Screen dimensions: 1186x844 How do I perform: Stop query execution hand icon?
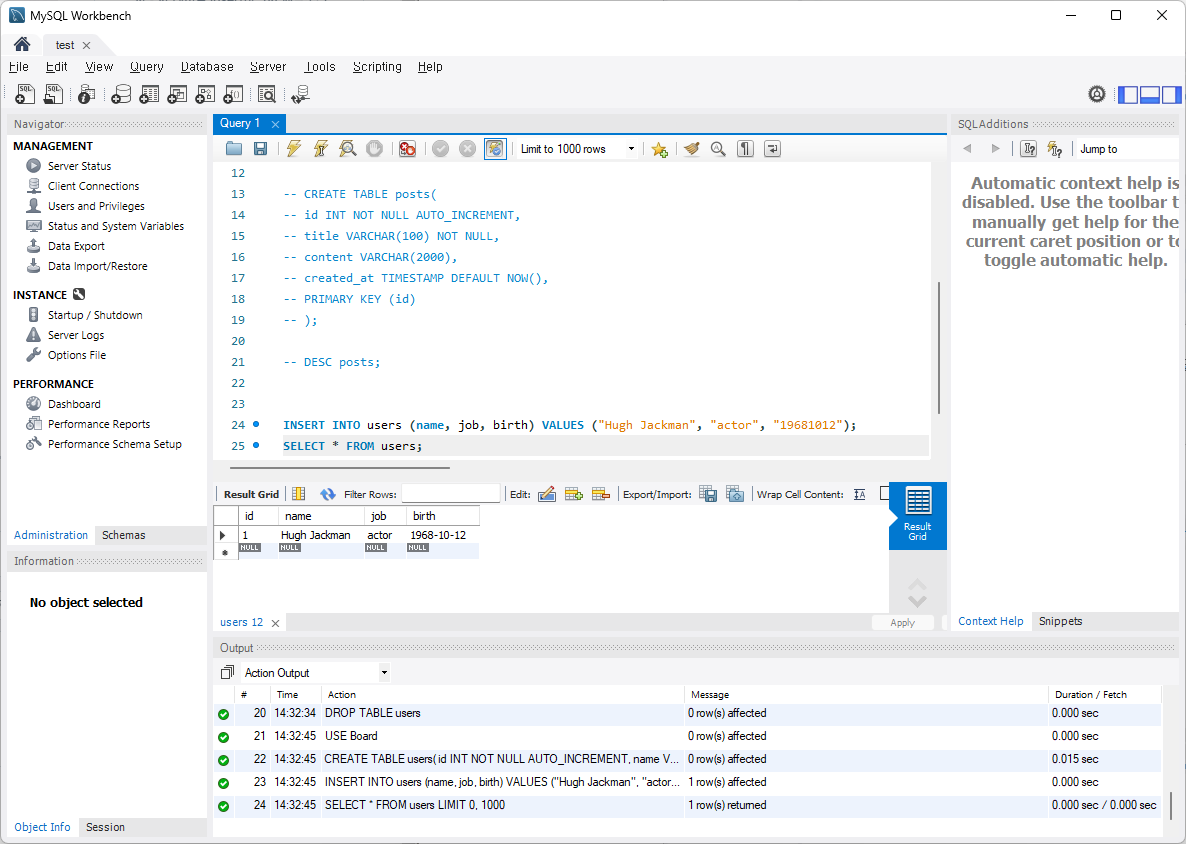(x=374, y=149)
